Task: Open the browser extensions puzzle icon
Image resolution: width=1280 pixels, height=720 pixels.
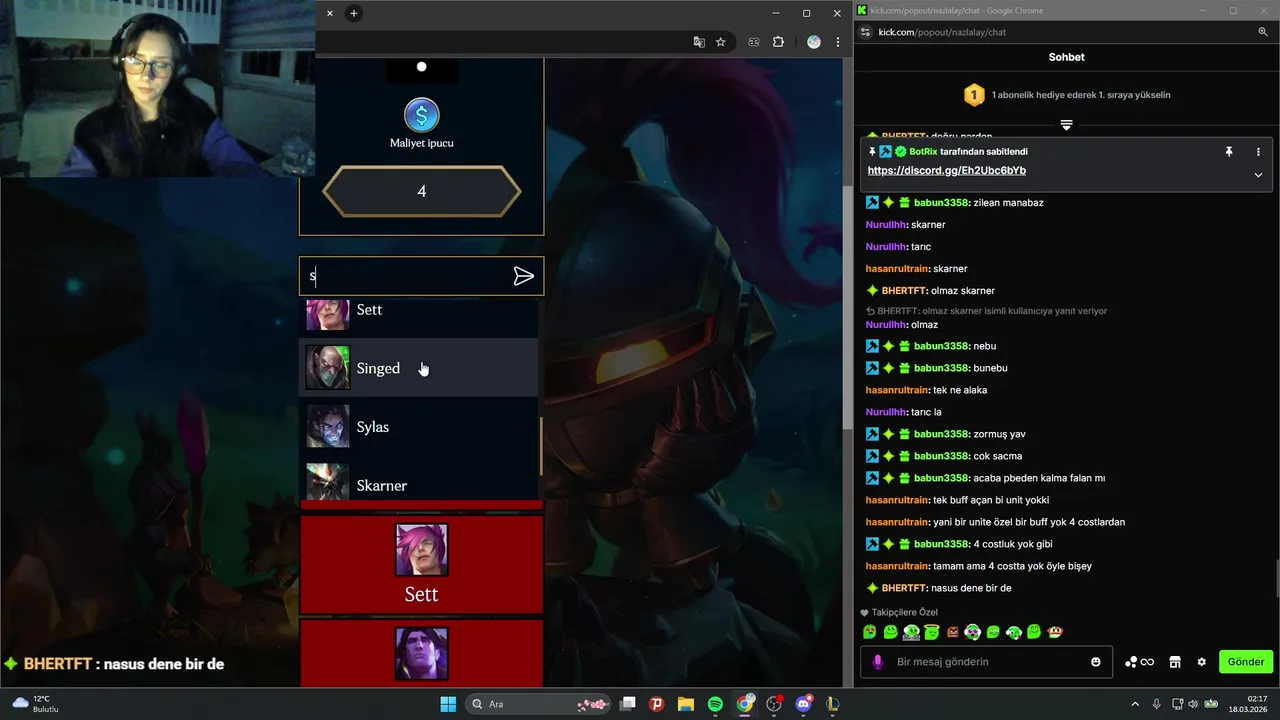Action: [x=778, y=42]
